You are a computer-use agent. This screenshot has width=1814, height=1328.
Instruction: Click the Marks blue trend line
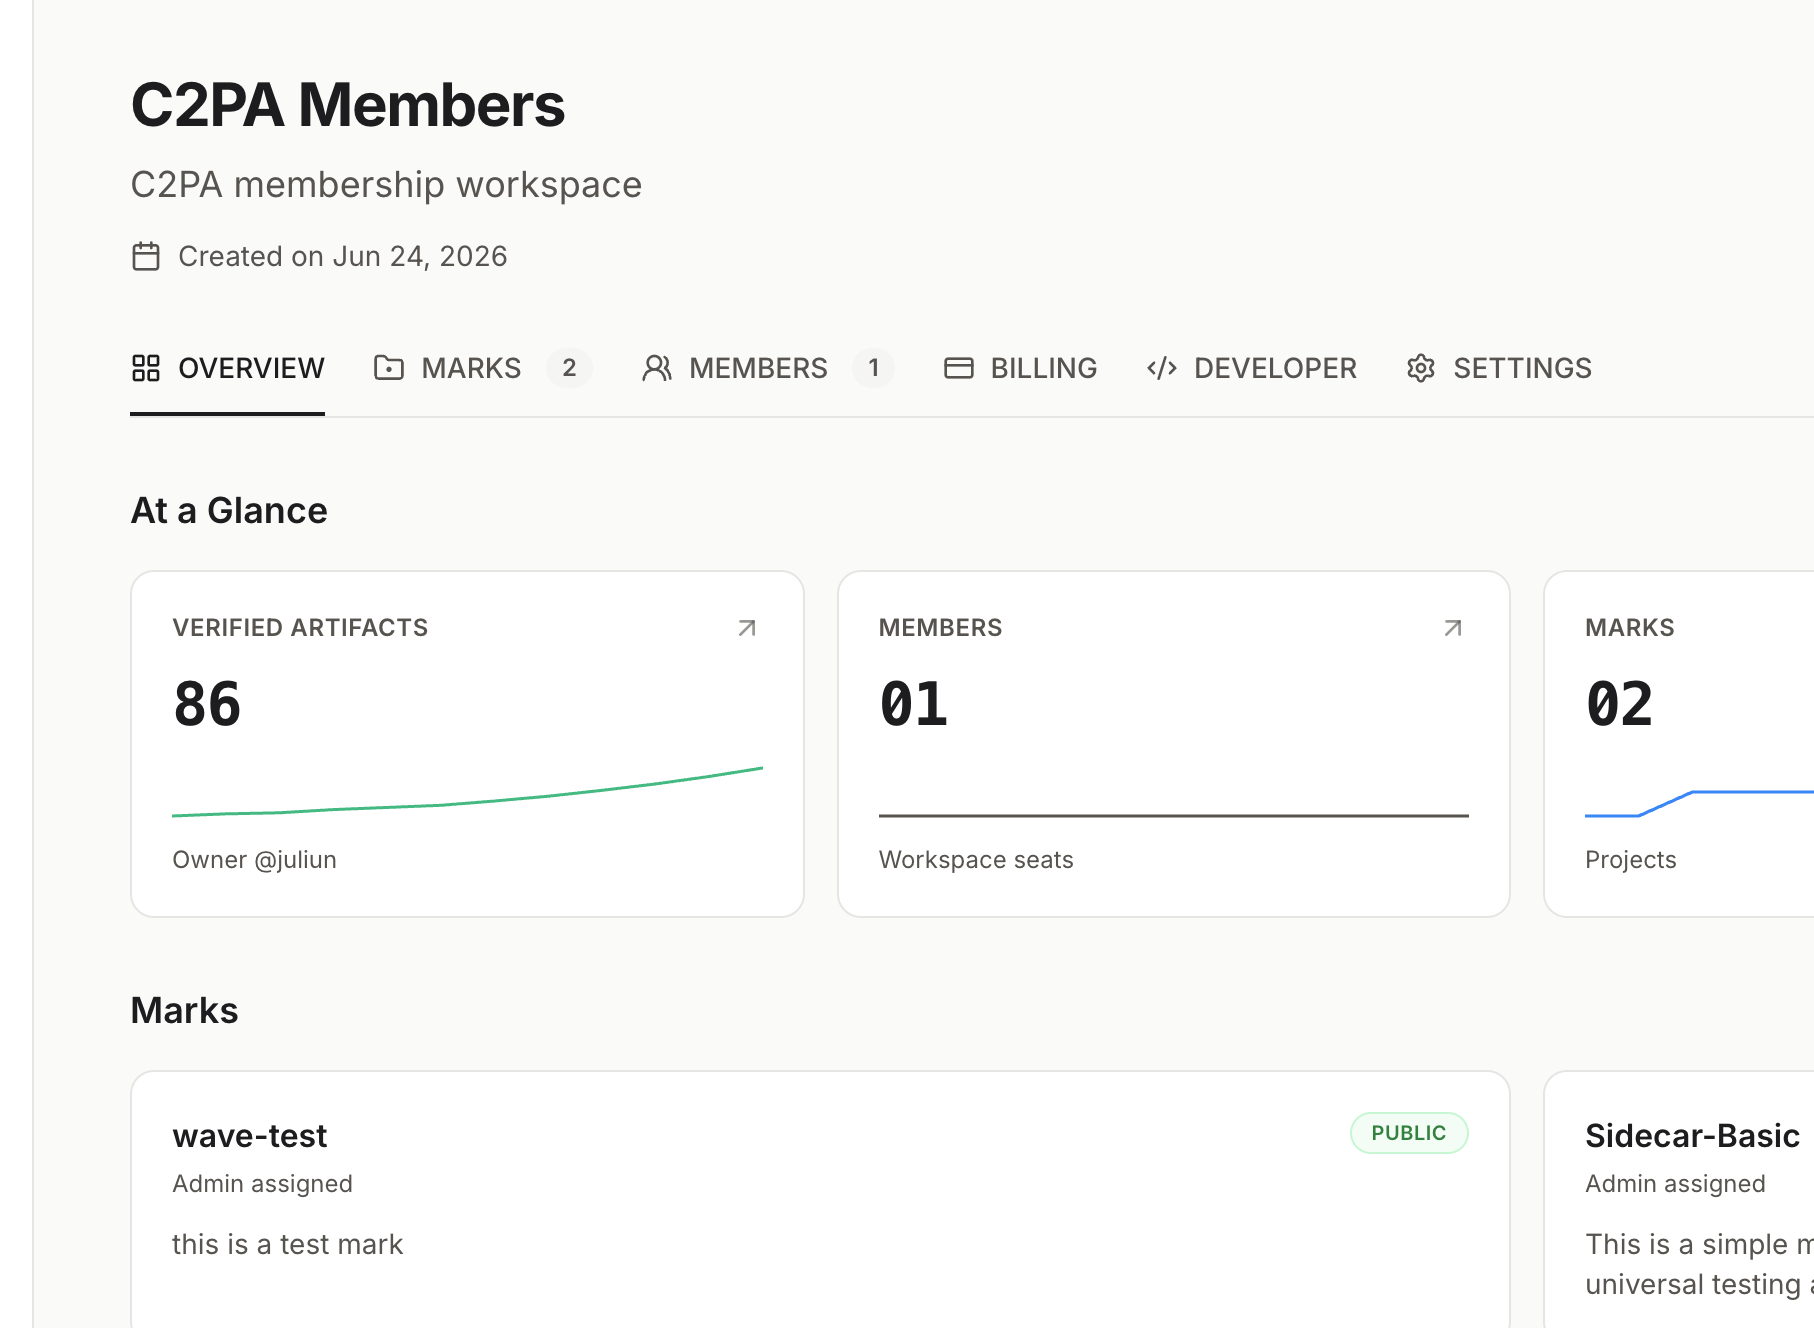click(x=1699, y=804)
